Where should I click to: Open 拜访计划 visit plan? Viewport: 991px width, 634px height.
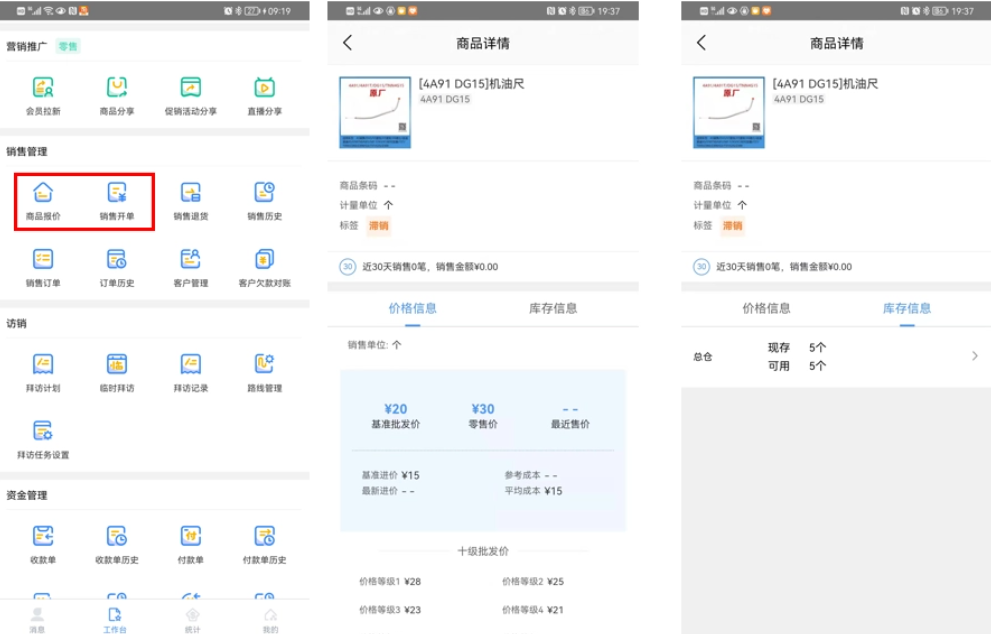coord(43,373)
